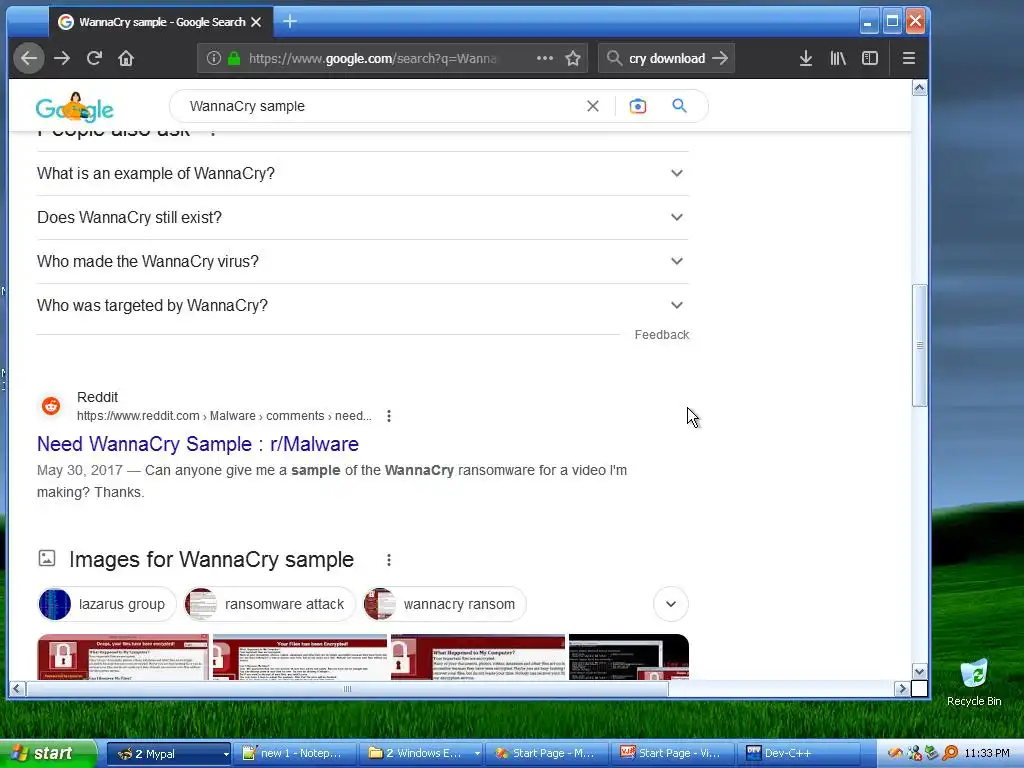Click the orange magnifier tray icon

coord(951,754)
